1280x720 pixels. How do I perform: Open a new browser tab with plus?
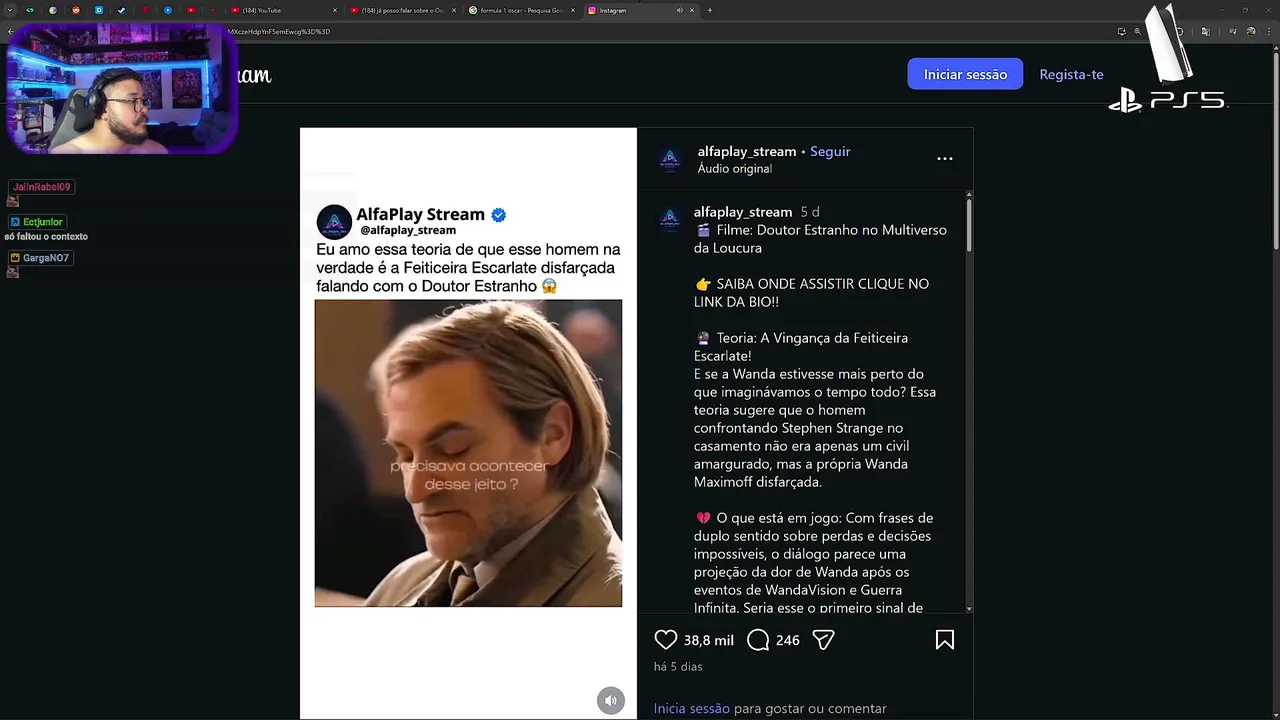coord(710,10)
